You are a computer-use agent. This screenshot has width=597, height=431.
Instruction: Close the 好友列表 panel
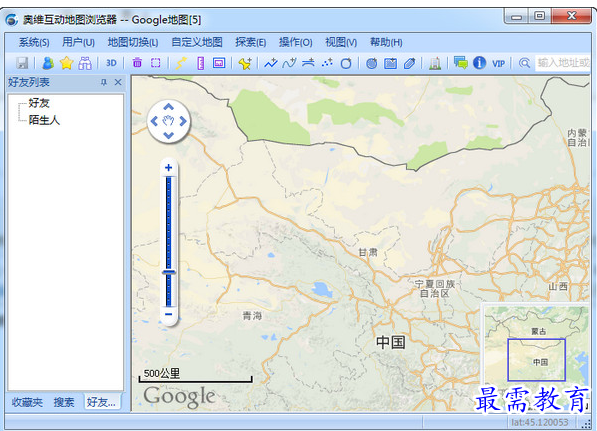(118, 82)
